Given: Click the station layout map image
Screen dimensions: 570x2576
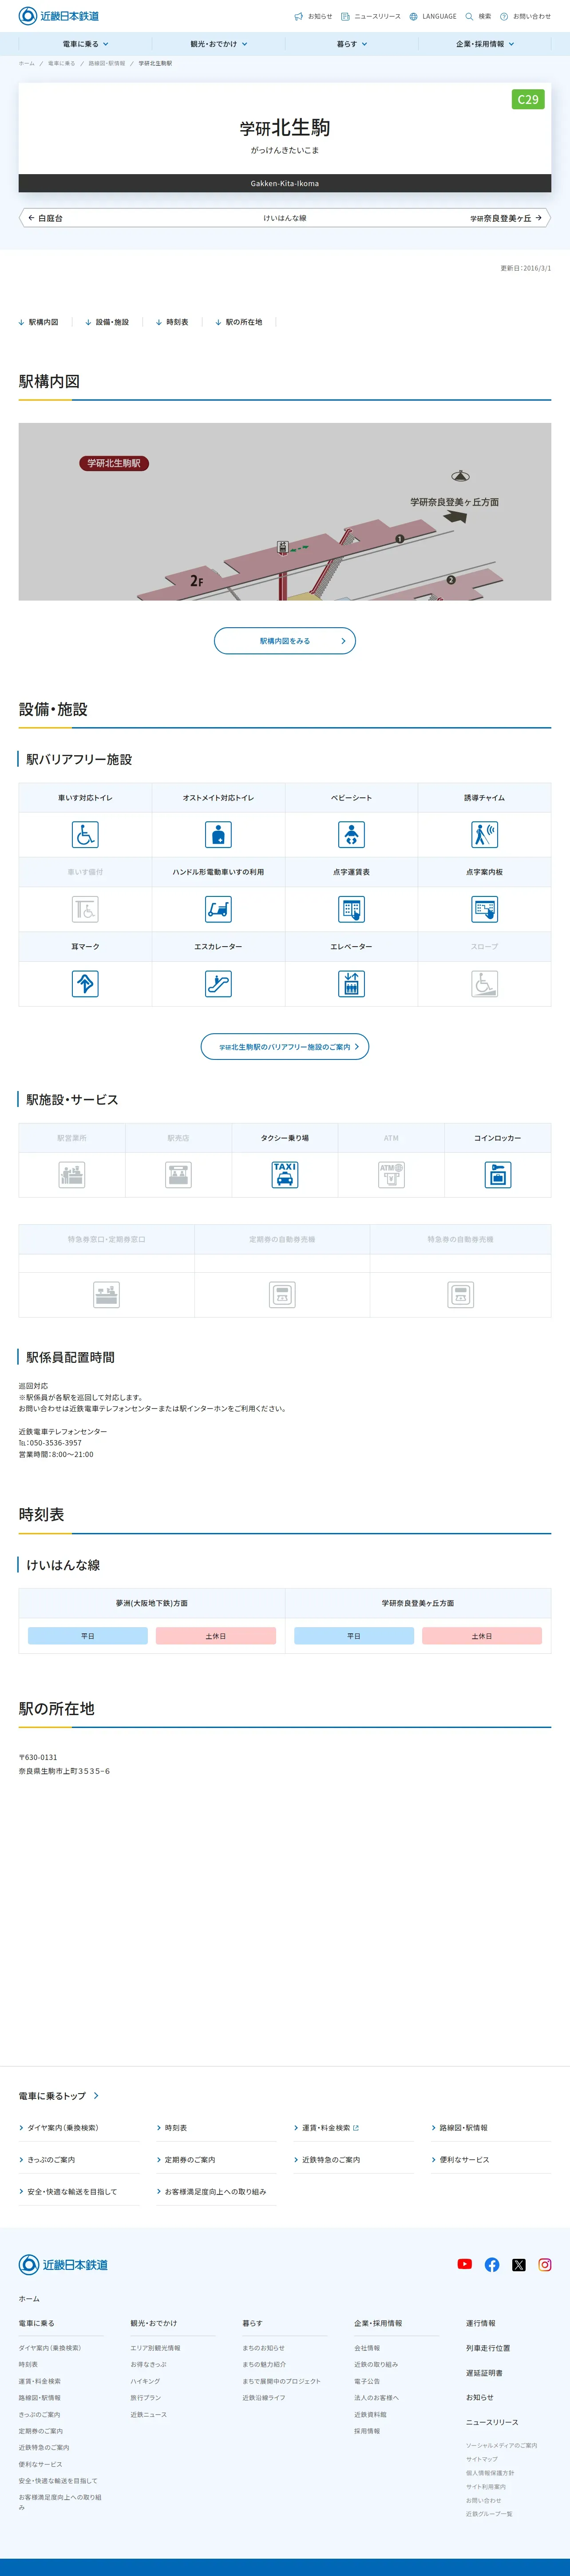Looking at the screenshot, I should 285,512.
